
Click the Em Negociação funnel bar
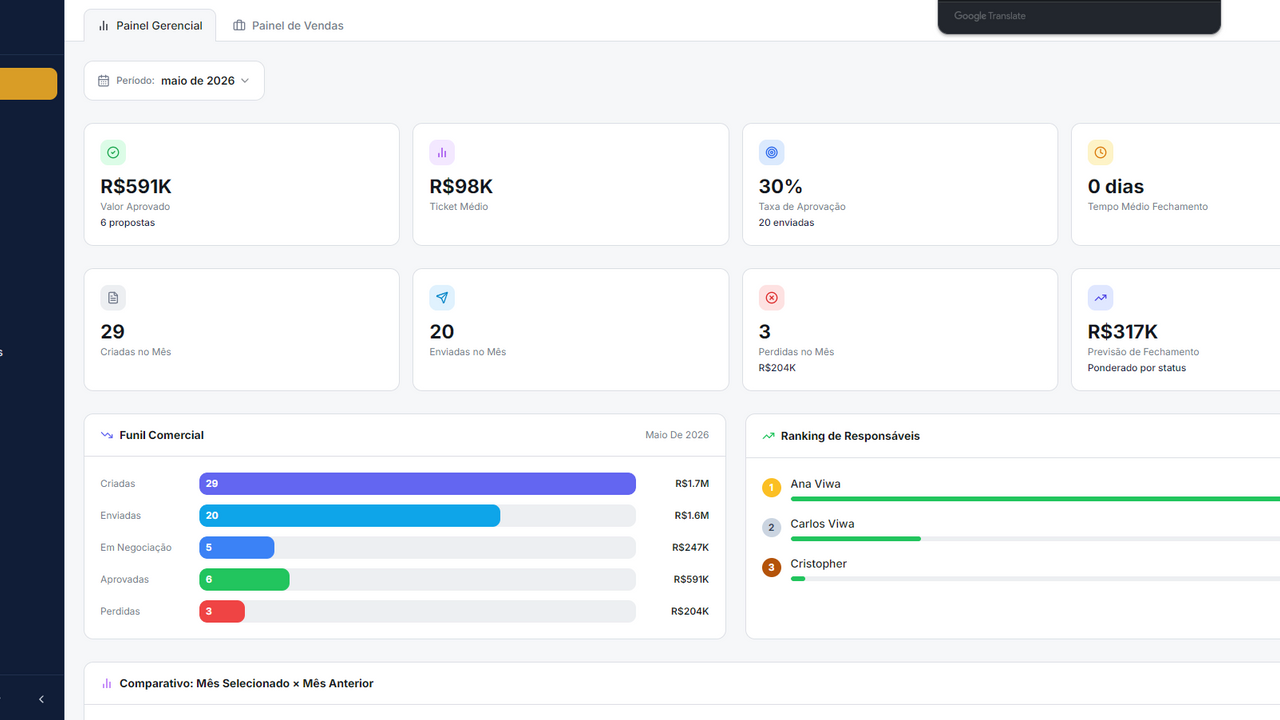coord(236,548)
